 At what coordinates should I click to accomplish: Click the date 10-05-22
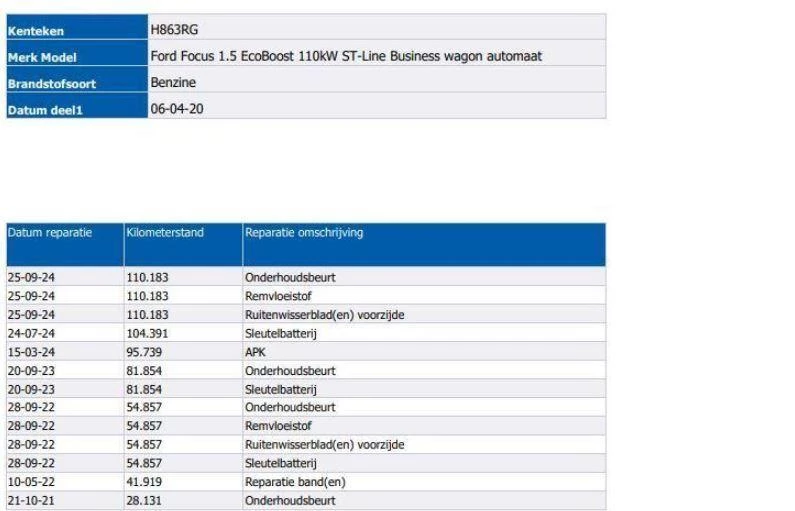31,482
